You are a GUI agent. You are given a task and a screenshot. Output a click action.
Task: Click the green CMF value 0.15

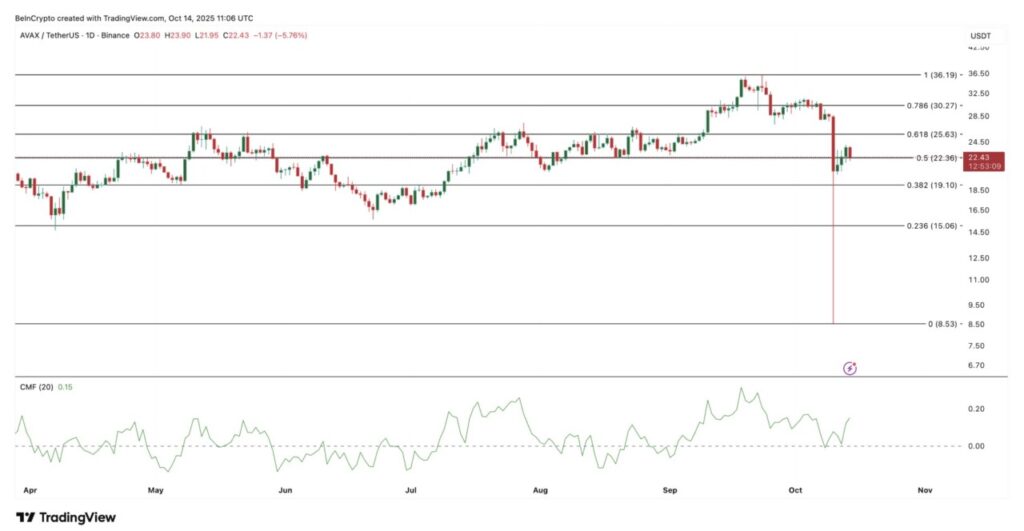pos(66,386)
